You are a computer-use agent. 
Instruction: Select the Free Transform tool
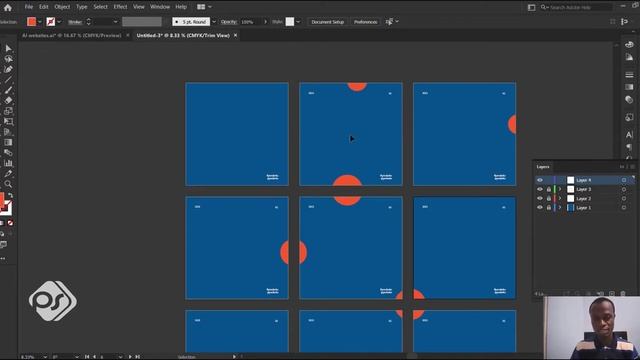[x=8, y=122]
